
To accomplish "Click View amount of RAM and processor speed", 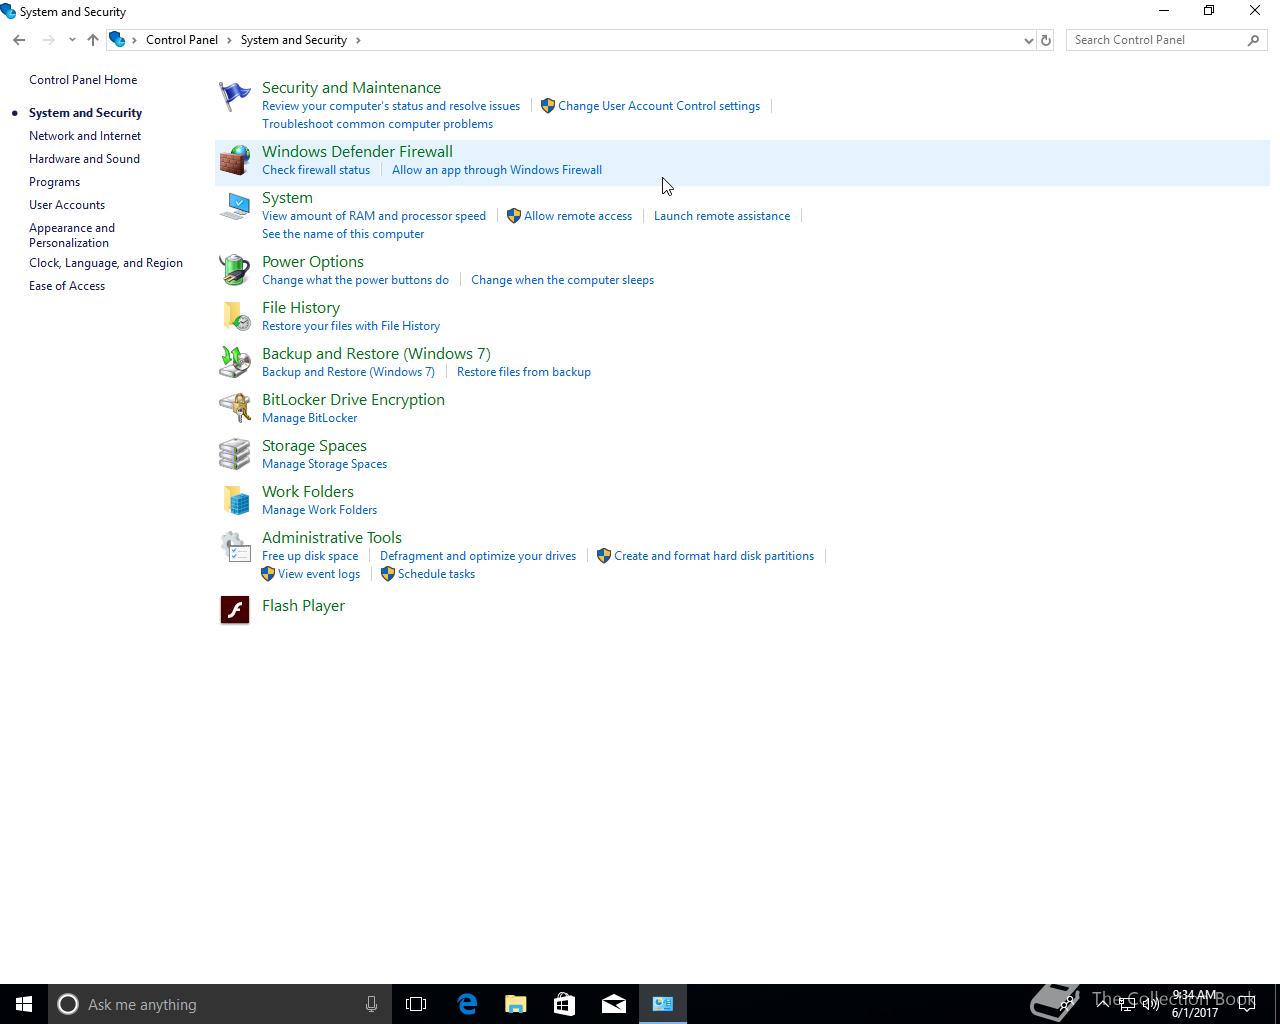I will (374, 216).
